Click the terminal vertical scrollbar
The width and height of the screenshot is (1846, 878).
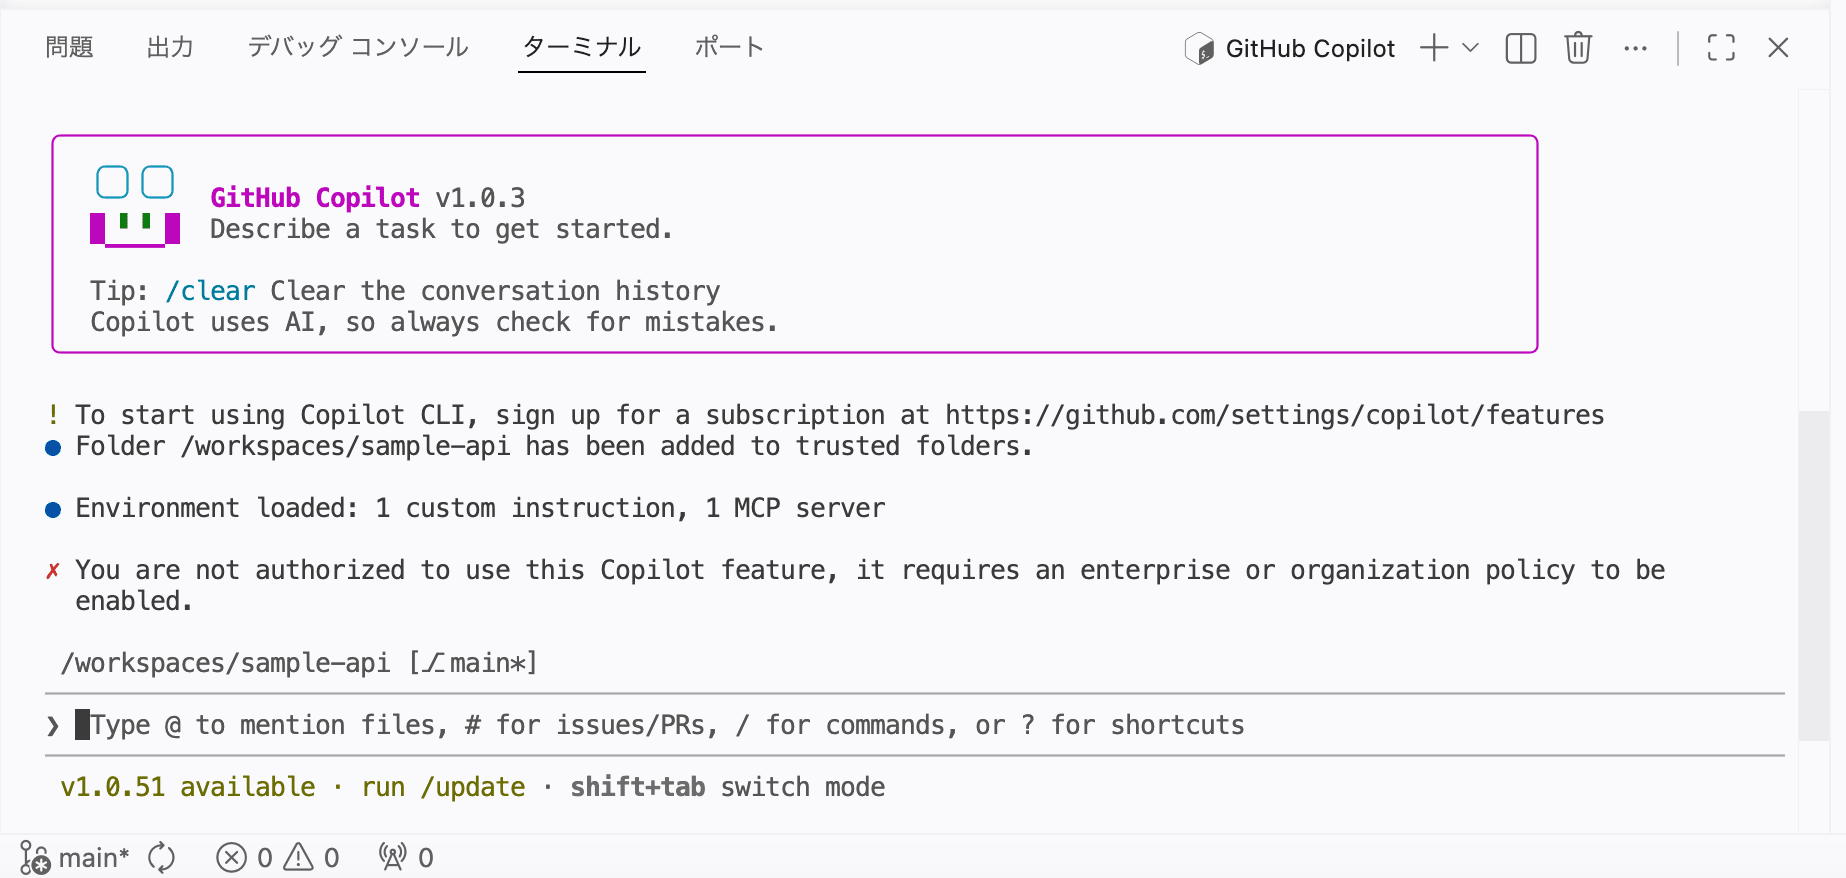pos(1813,575)
